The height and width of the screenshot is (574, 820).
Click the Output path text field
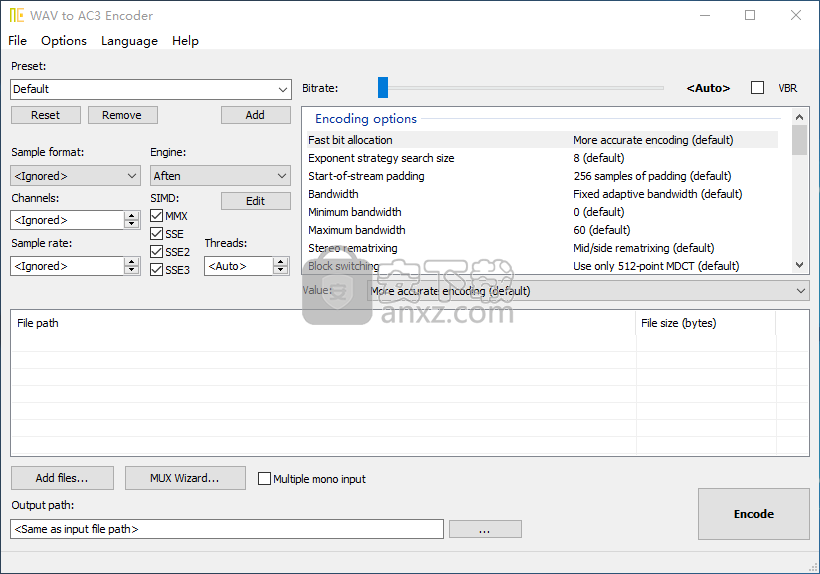tap(227, 529)
